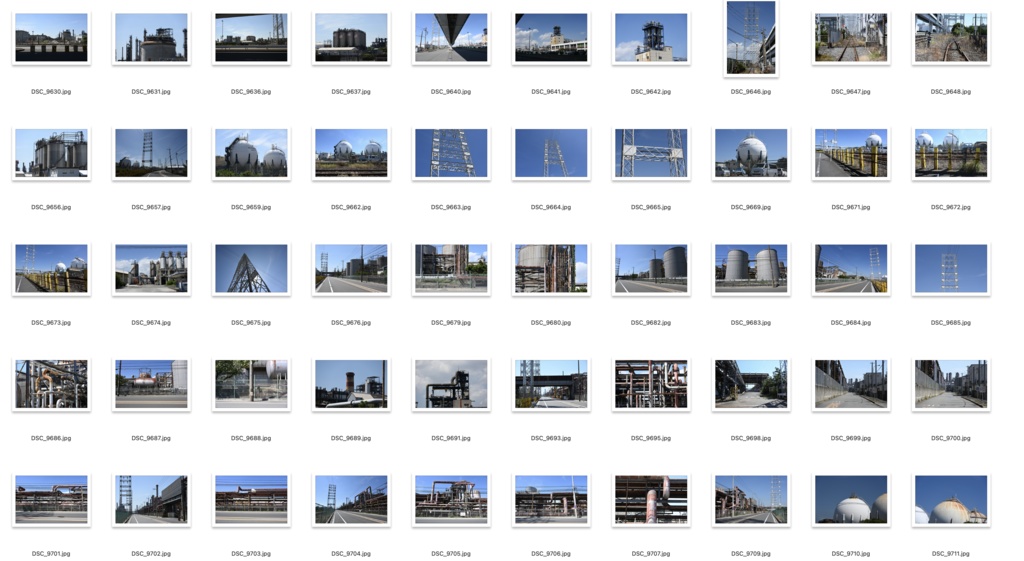Select the DSC_9705.jpg photo thumbnail
Image resolution: width=1024 pixels, height=561 pixels.
451,500
